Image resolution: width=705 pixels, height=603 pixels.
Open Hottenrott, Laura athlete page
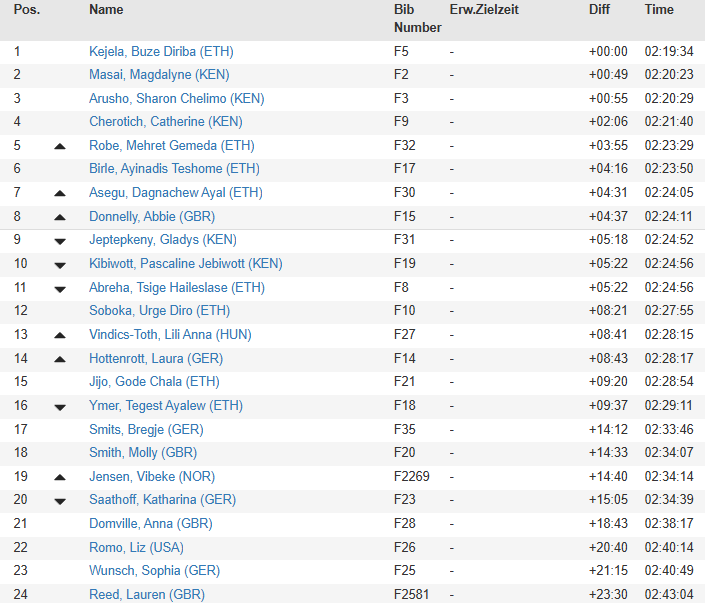(156, 359)
